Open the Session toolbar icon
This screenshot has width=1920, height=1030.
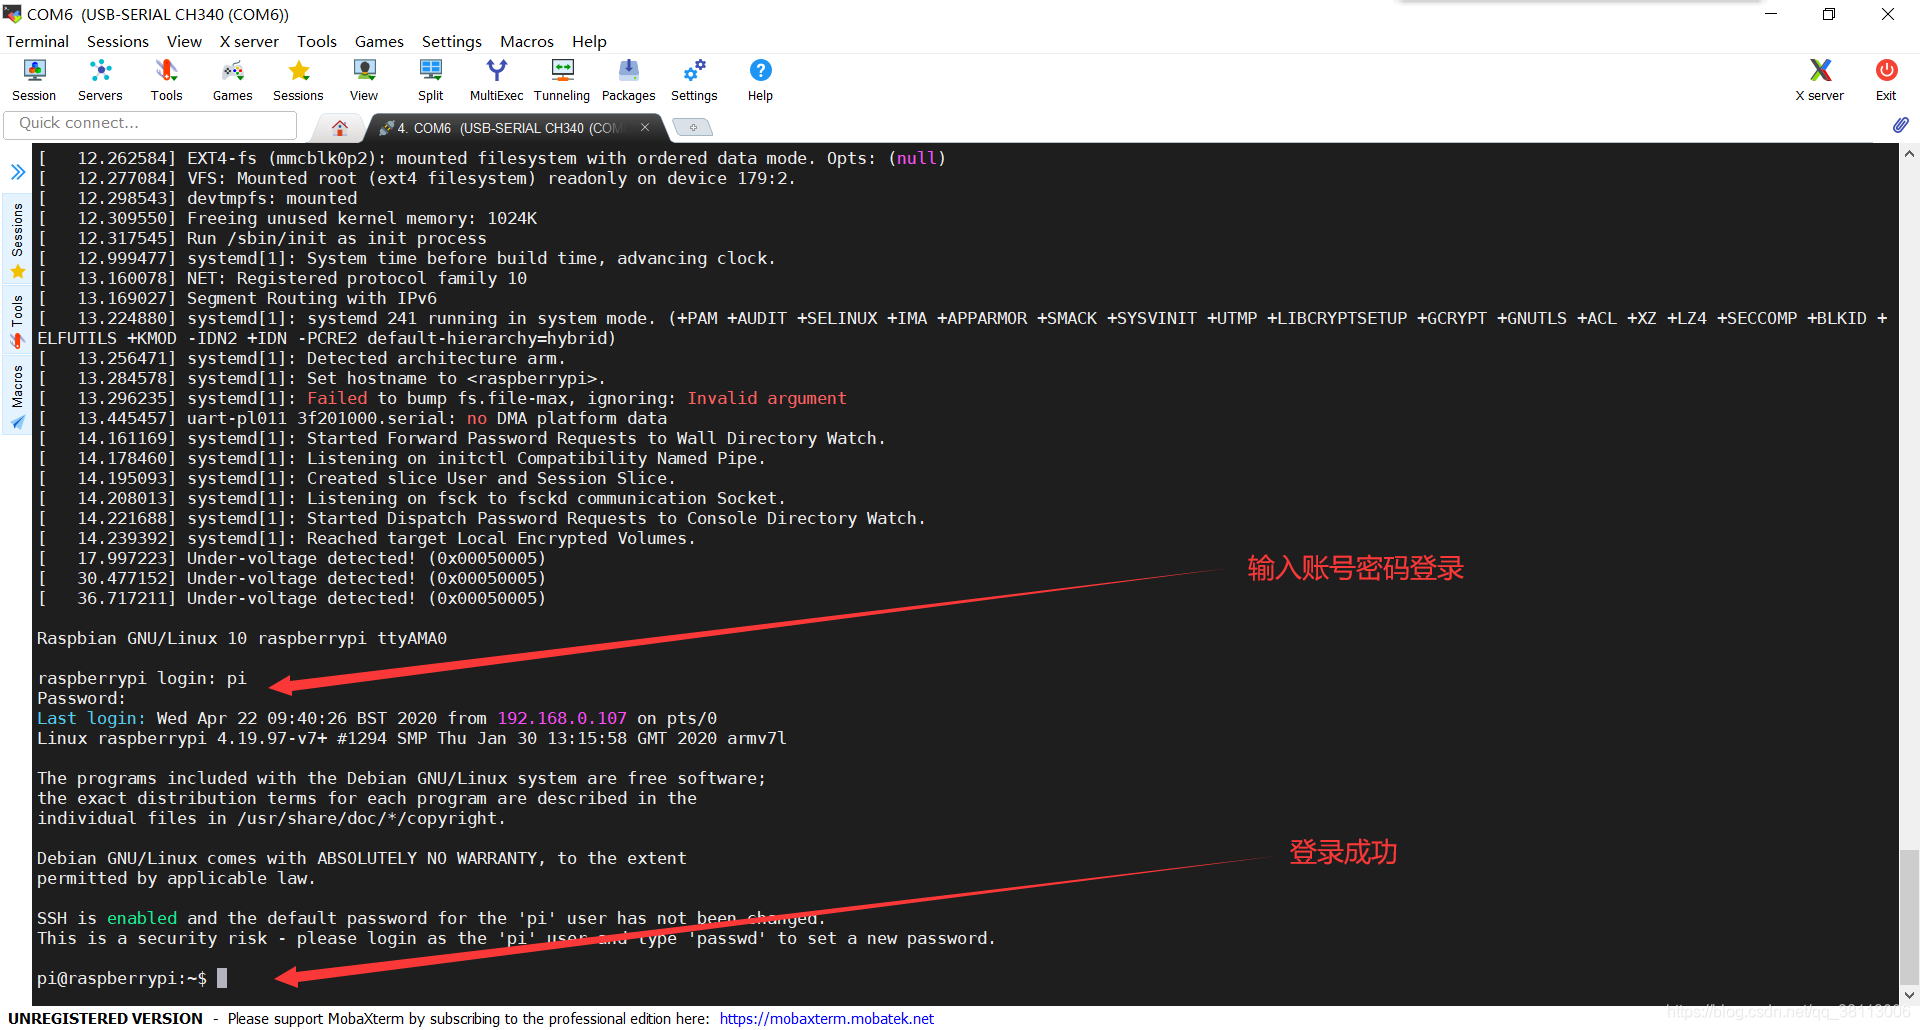coord(34,80)
